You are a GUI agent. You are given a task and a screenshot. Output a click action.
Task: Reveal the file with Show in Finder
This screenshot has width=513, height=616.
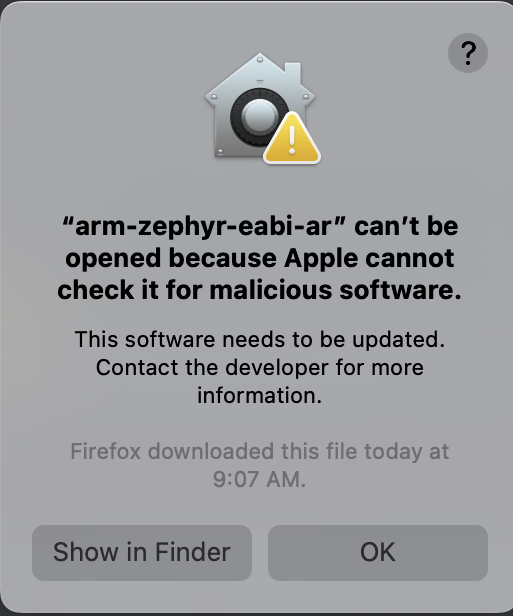coord(142,552)
